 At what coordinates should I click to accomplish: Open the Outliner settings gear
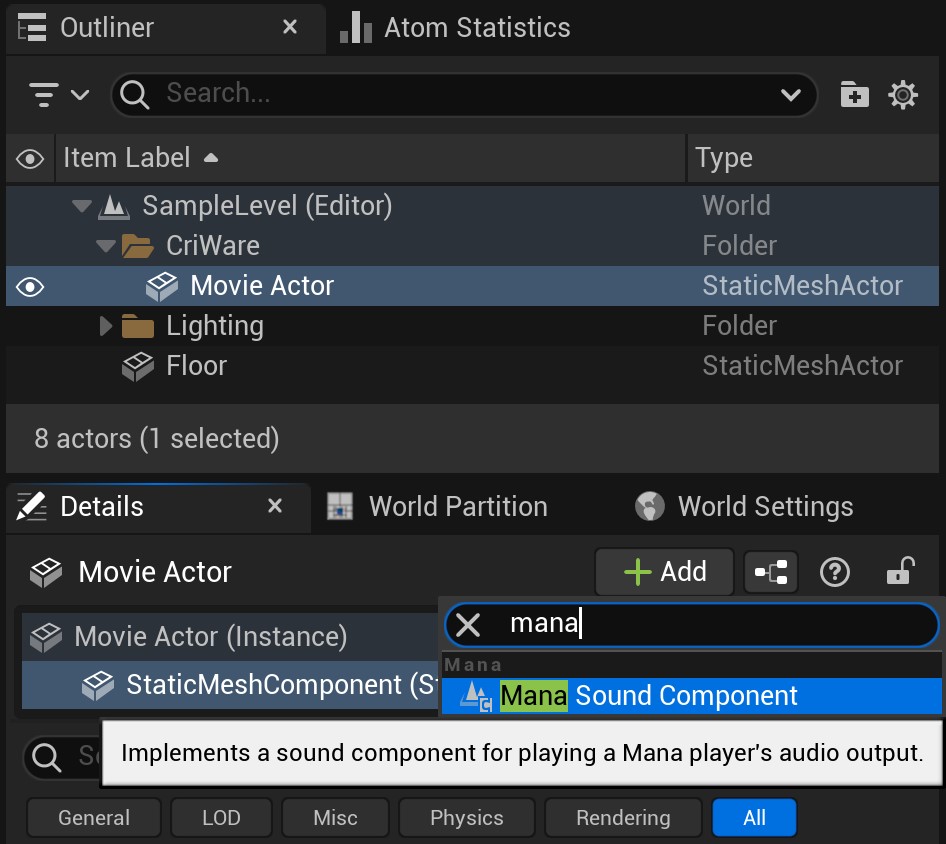[902, 94]
